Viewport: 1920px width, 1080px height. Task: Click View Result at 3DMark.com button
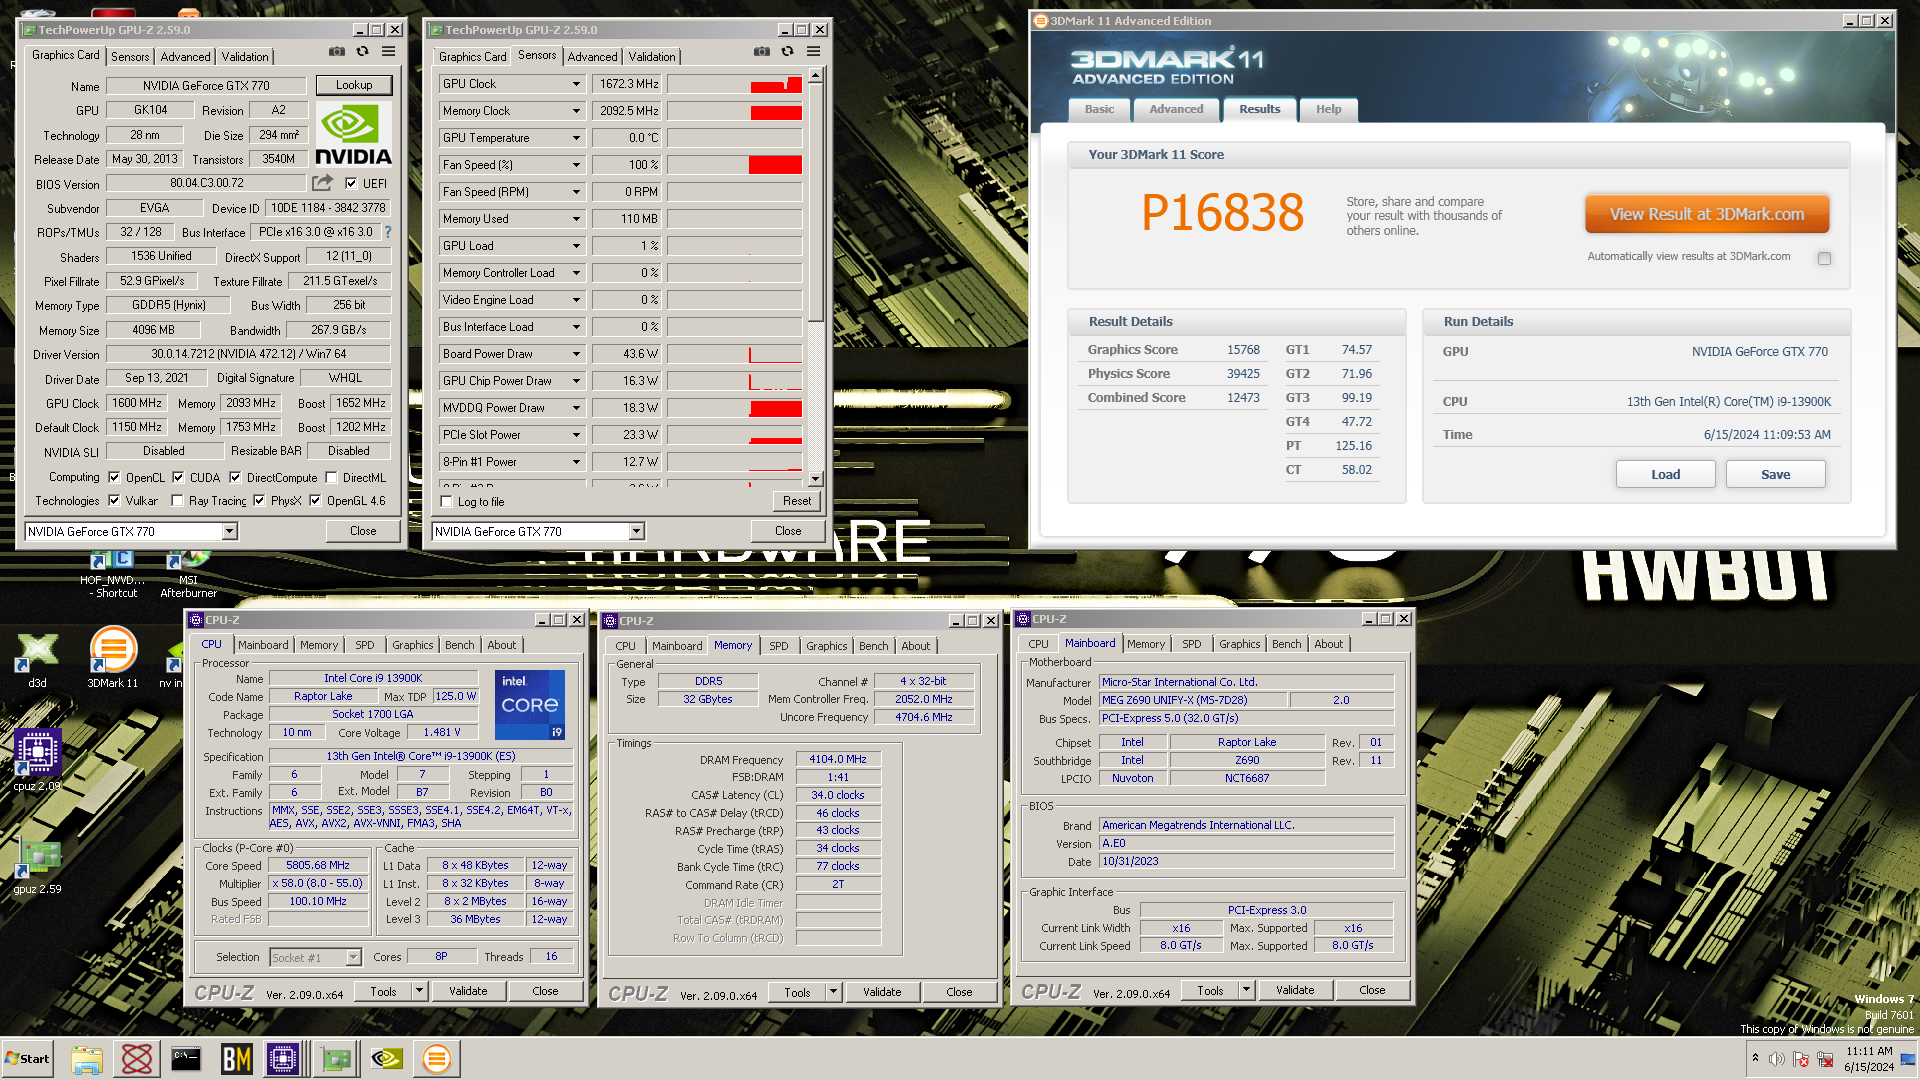tap(1707, 214)
